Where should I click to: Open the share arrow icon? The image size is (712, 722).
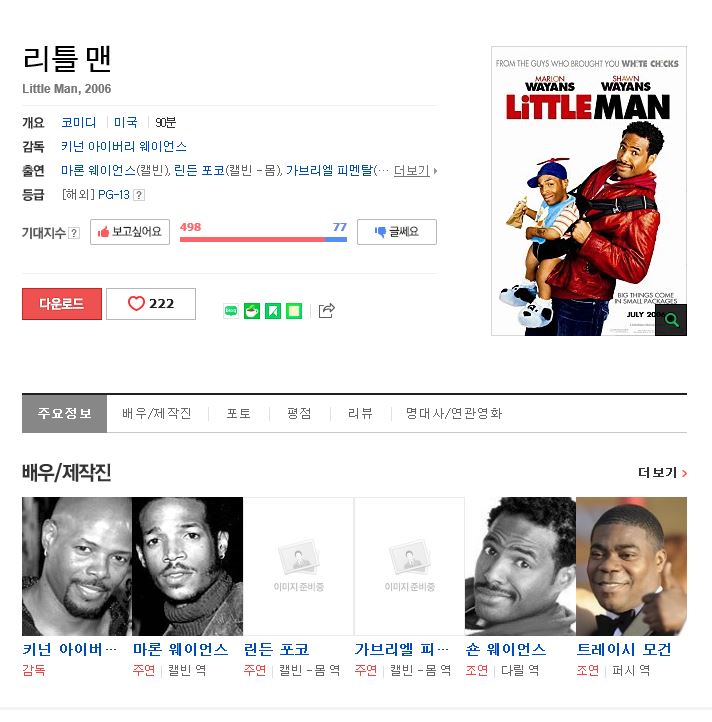click(x=327, y=311)
